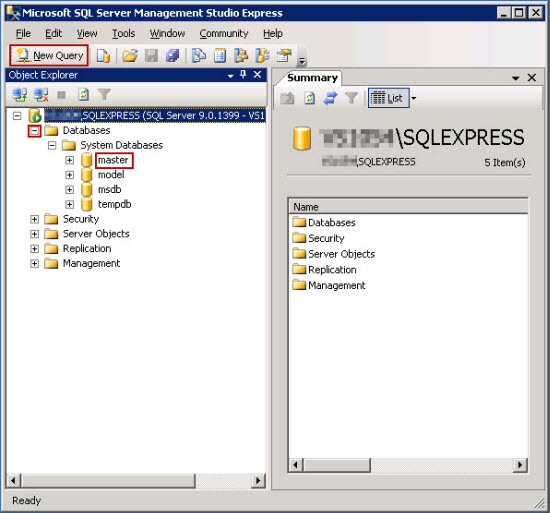Image resolution: width=550 pixels, height=513 pixels.
Task: Click the New File document icon
Action: coord(103,56)
